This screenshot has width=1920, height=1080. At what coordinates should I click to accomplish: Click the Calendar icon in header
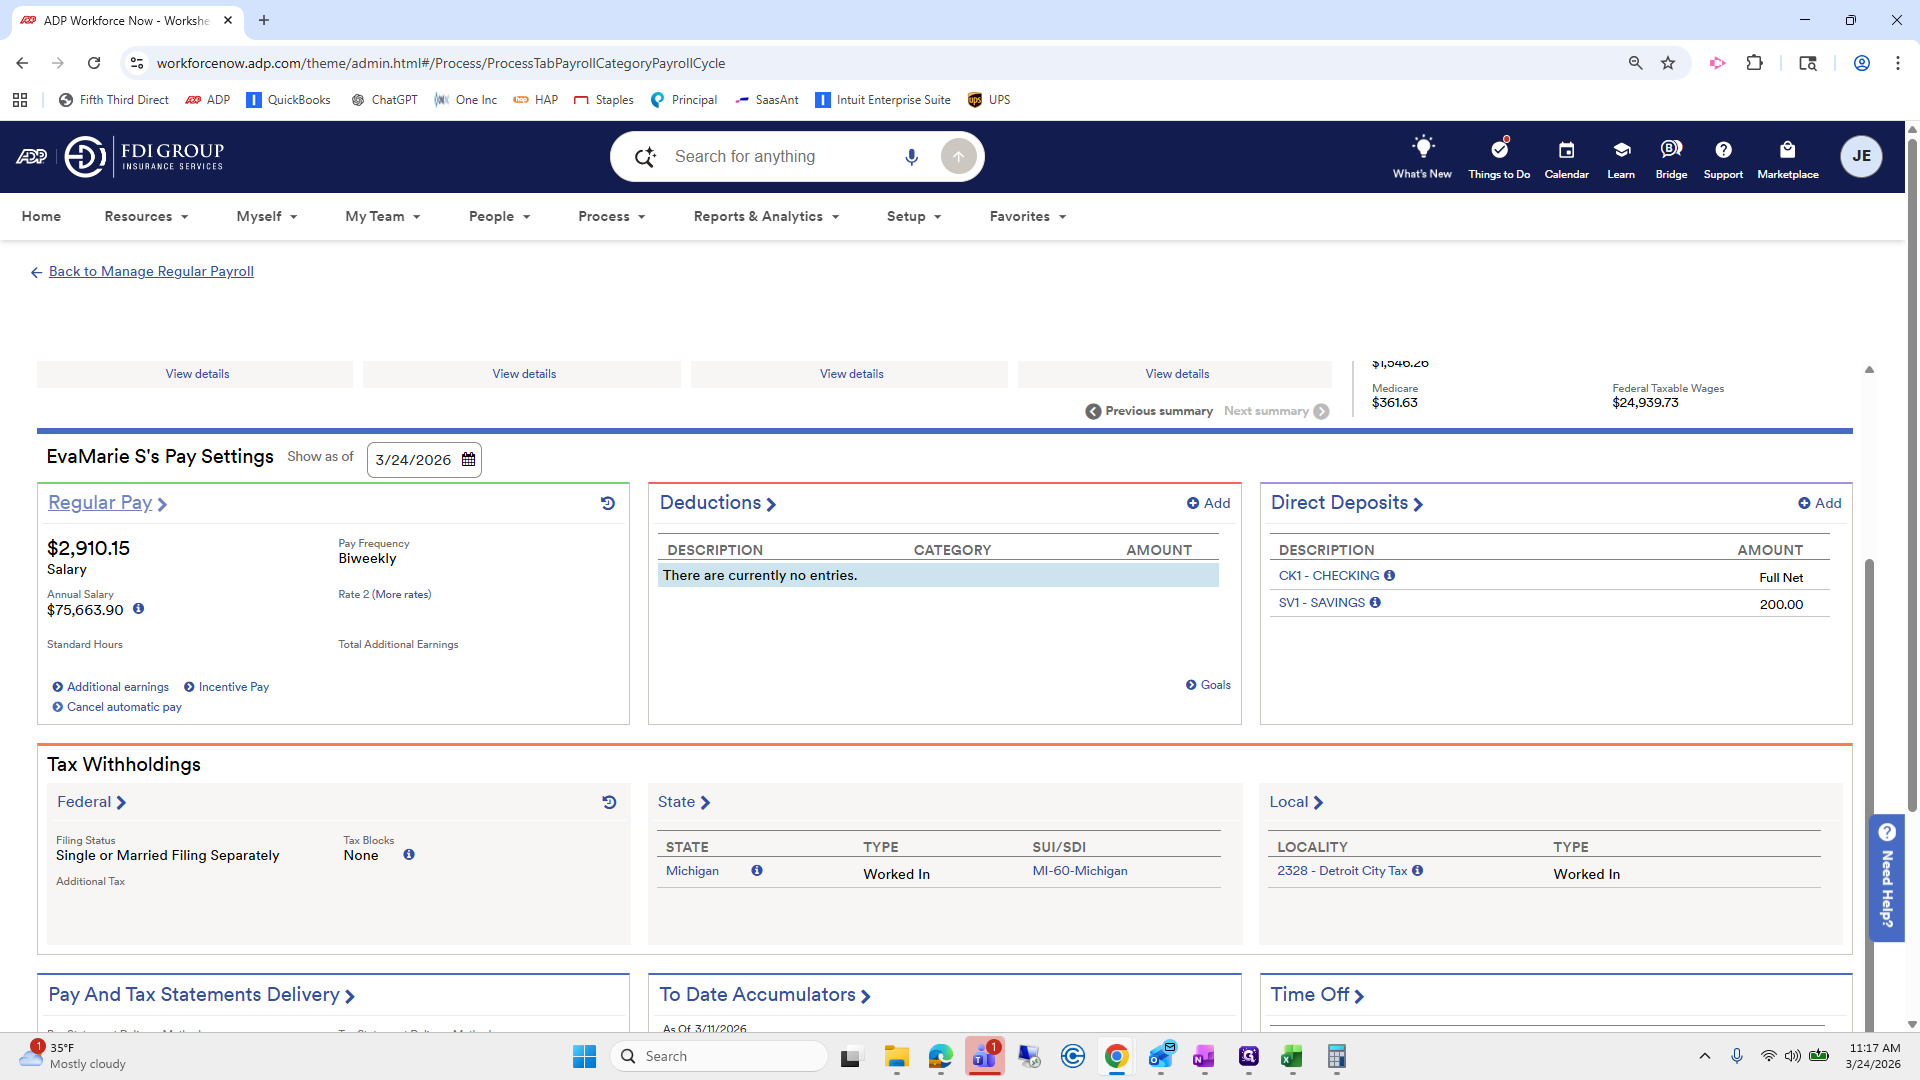tap(1566, 150)
